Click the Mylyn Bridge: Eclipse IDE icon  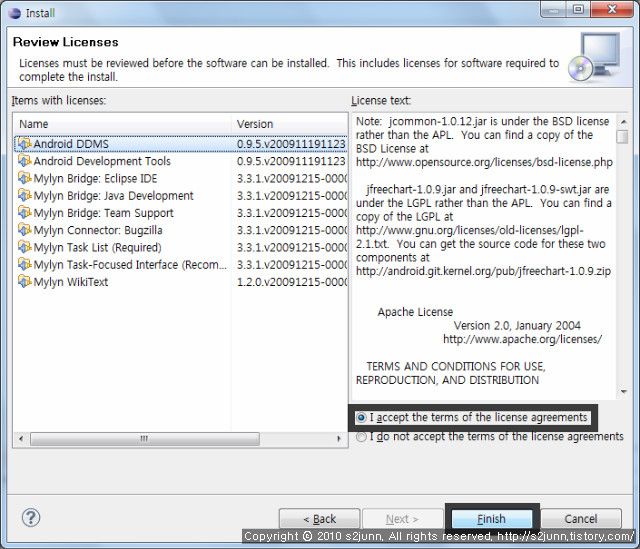click(x=24, y=178)
